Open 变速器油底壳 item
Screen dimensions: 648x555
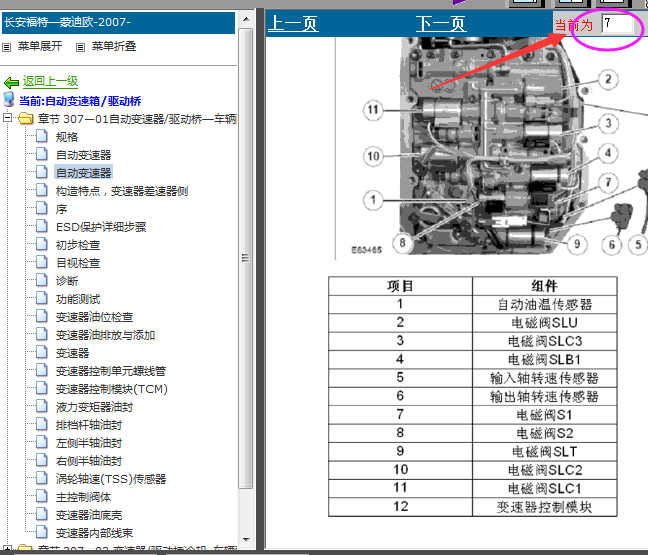click(89, 515)
